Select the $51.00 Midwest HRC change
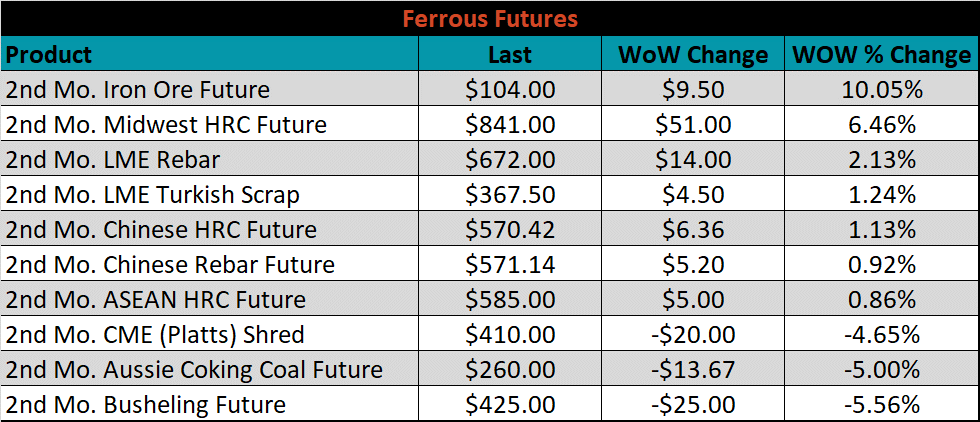Screen dimensions: 980x422 click(692, 123)
